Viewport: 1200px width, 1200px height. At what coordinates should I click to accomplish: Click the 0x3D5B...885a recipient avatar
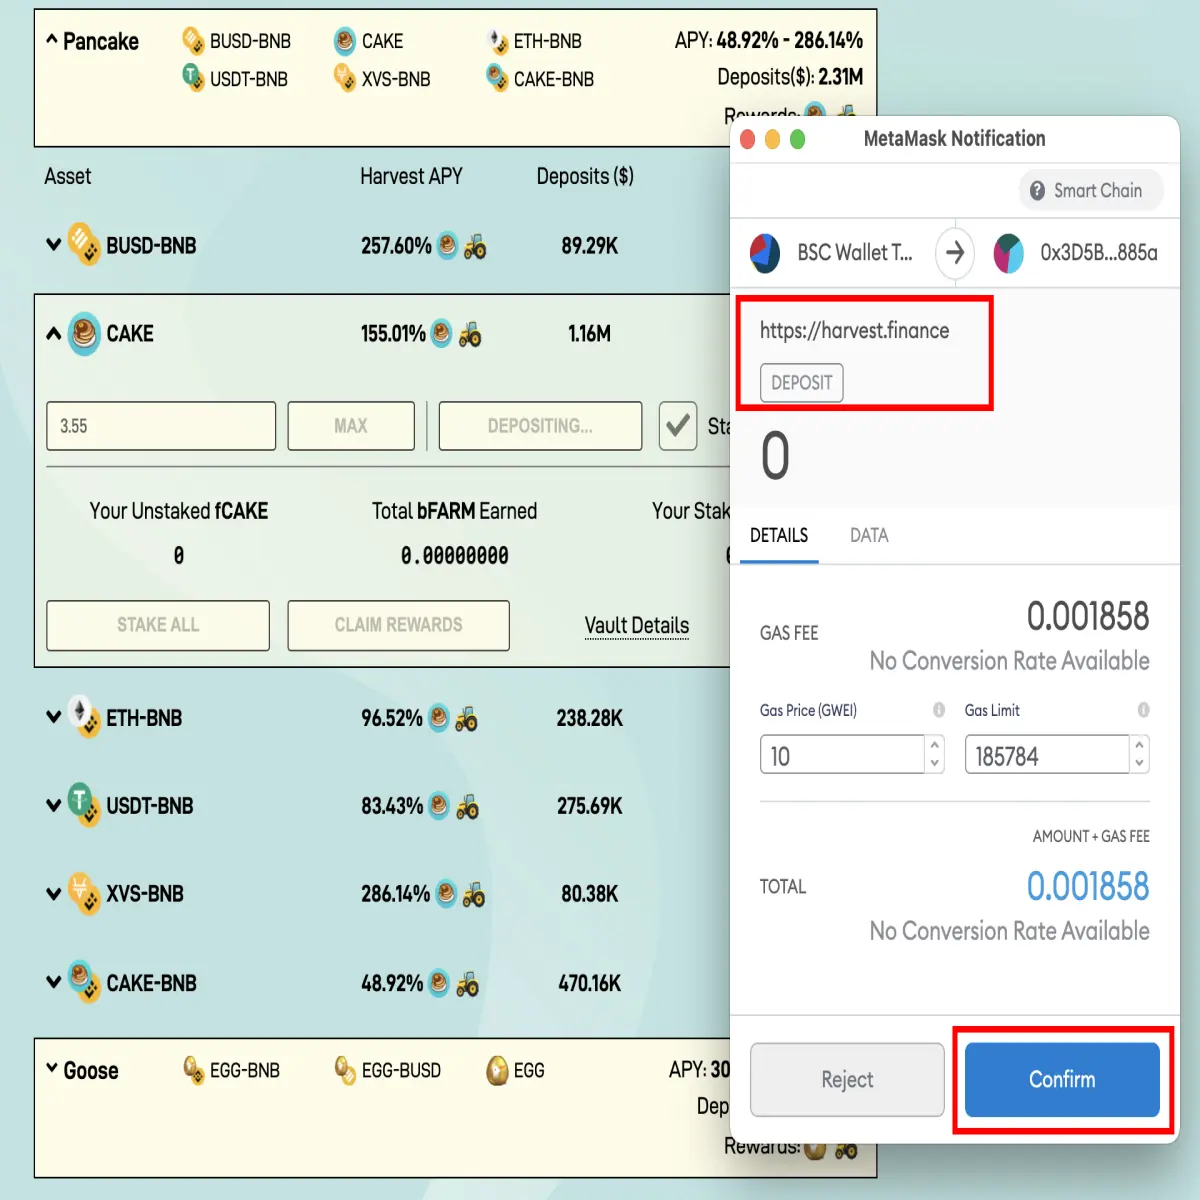[1008, 253]
